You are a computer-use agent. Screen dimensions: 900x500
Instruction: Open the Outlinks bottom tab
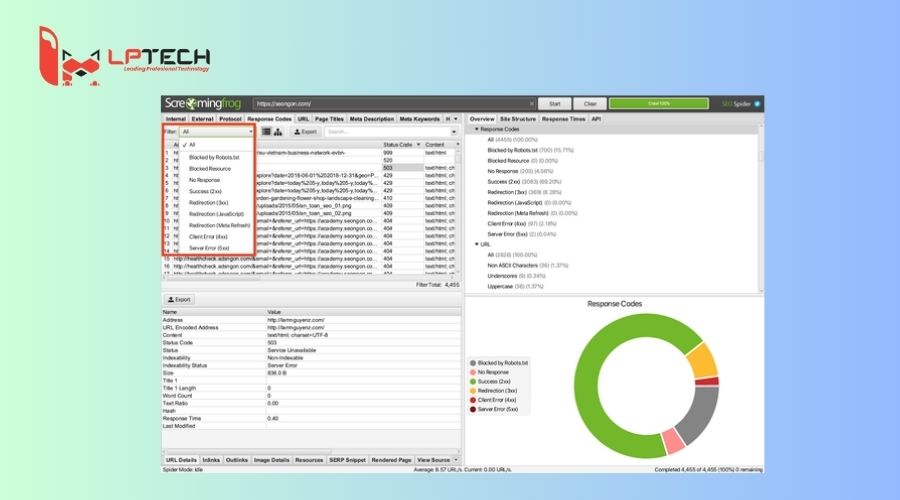[236, 460]
